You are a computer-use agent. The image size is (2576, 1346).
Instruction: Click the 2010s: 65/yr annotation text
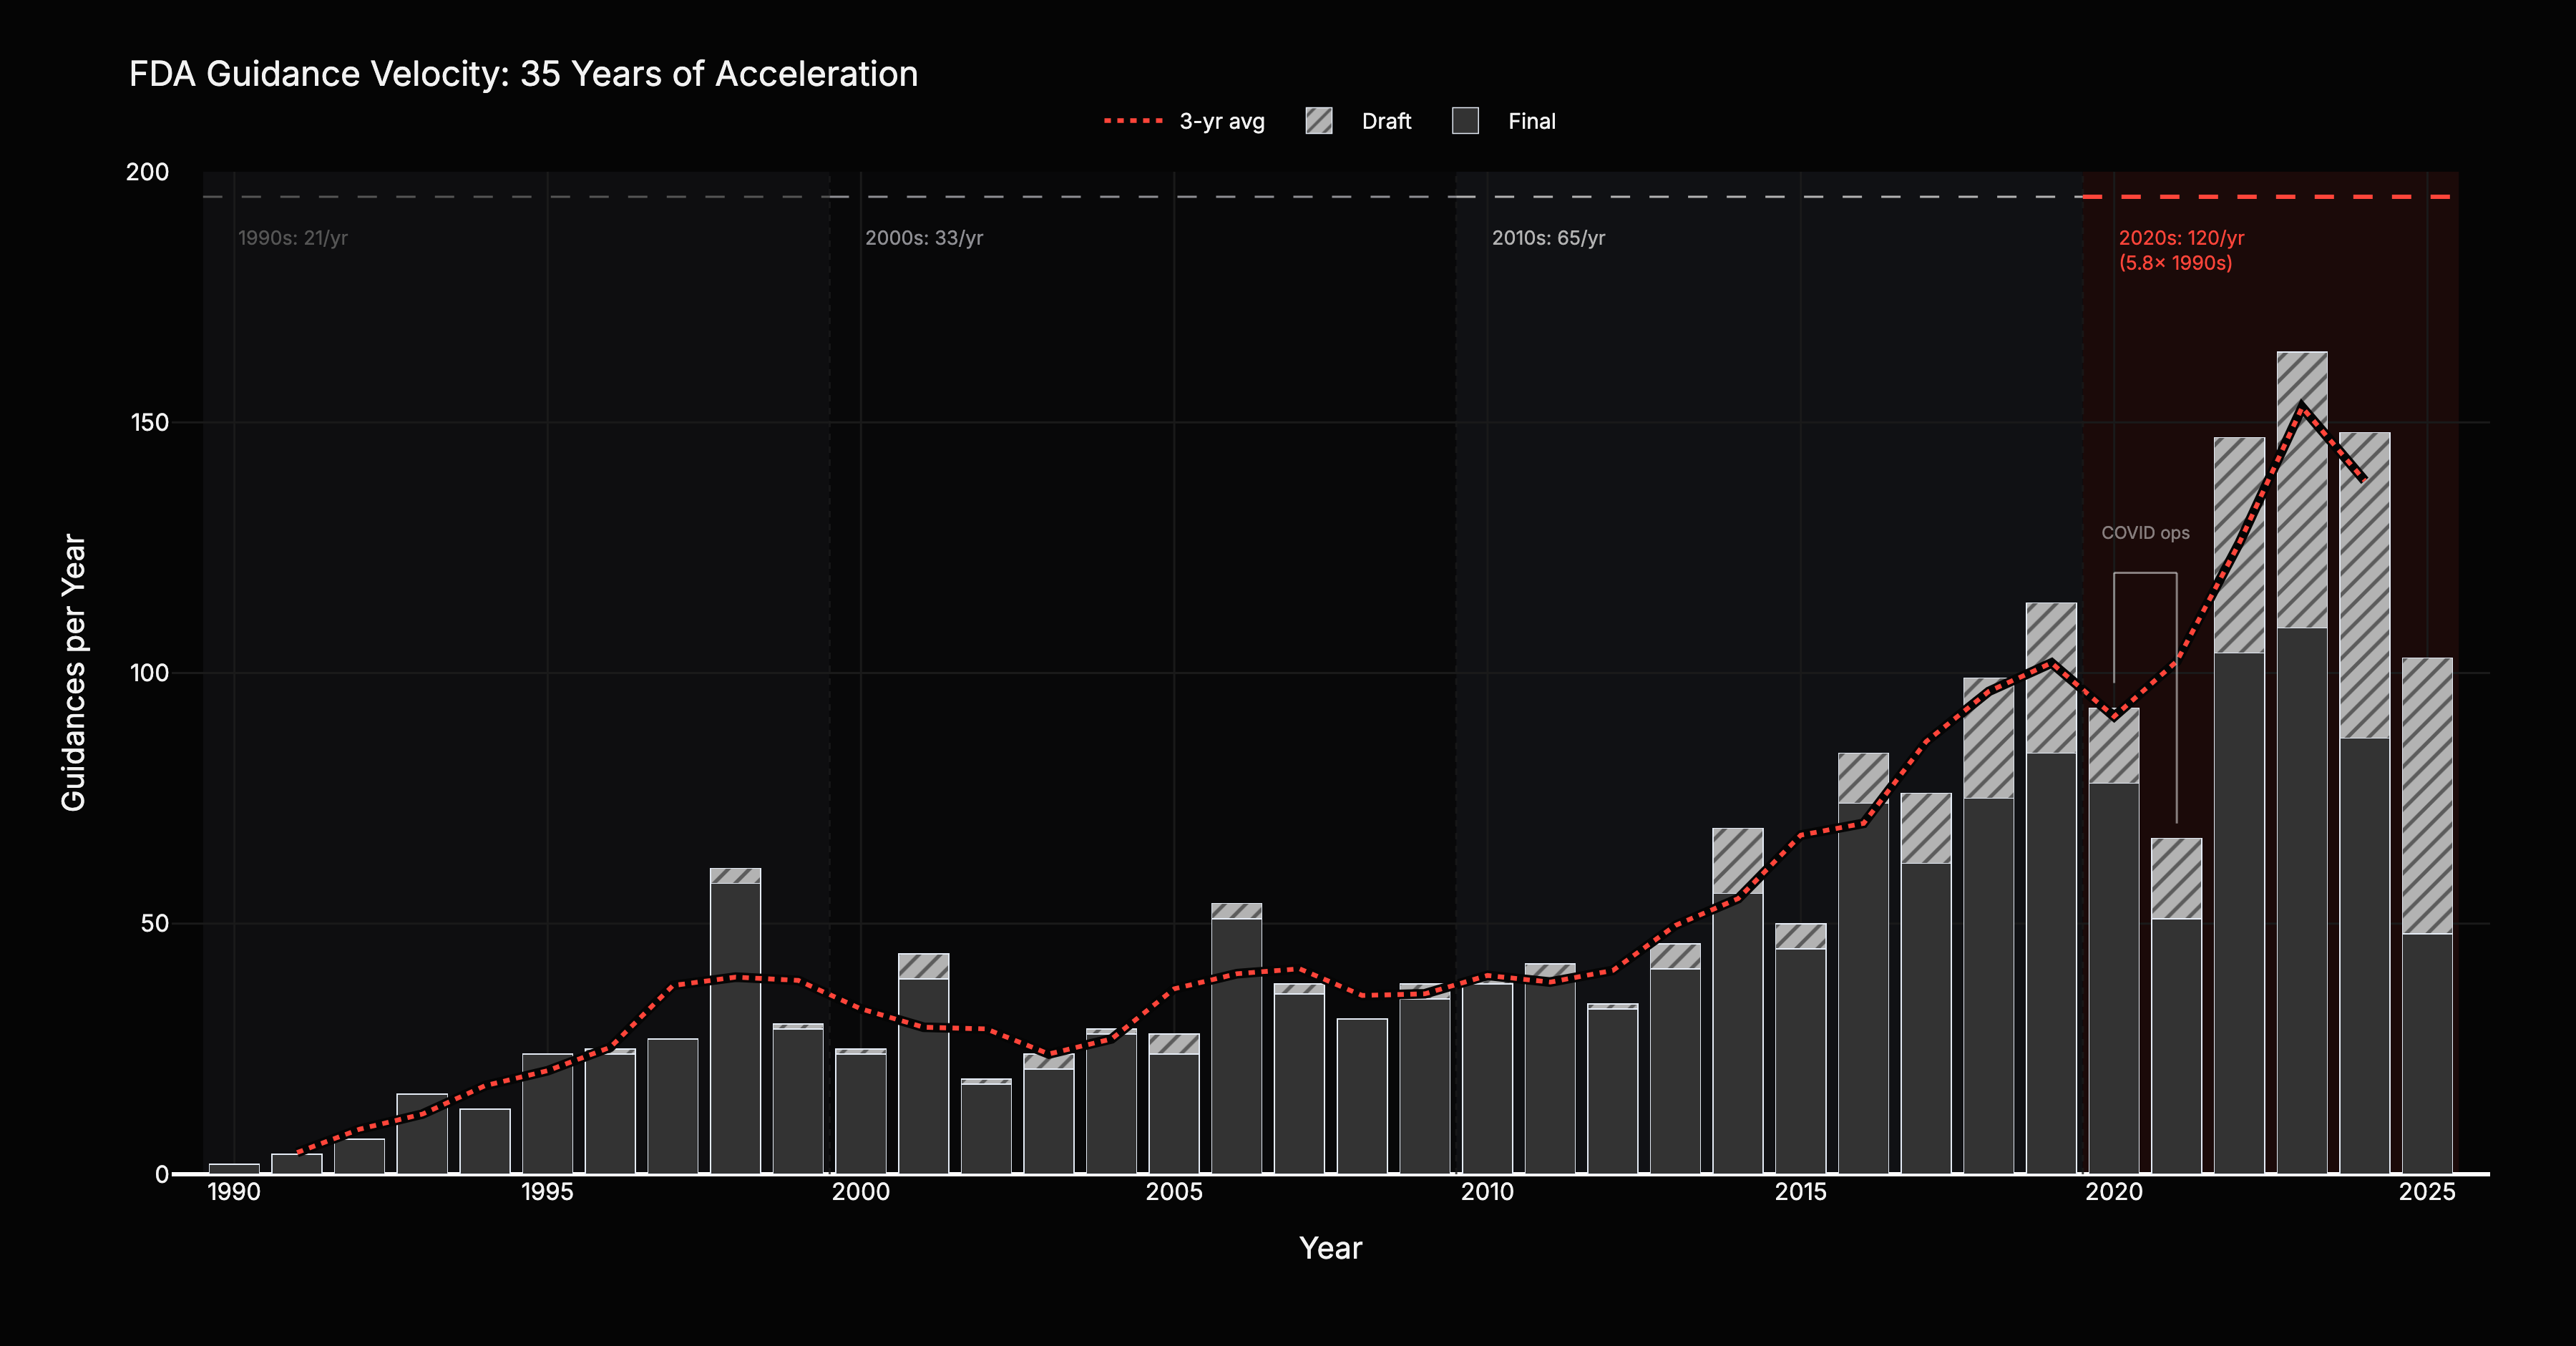pyautogui.click(x=1548, y=238)
